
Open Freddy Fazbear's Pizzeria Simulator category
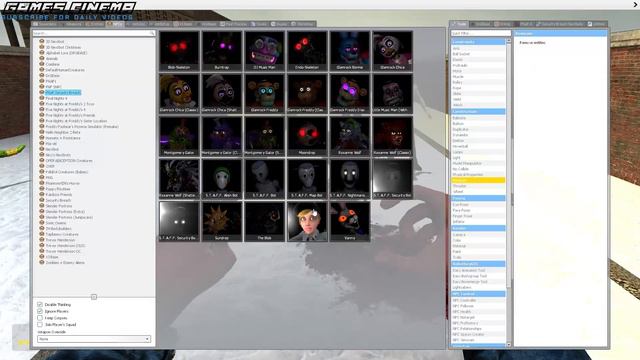click(x=82, y=127)
